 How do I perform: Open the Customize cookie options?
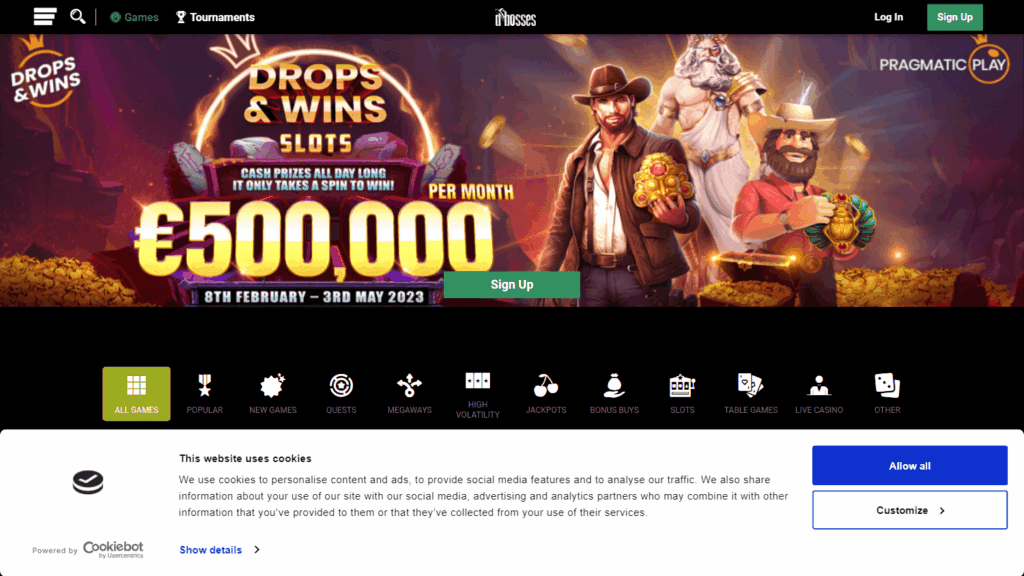[x=910, y=510]
